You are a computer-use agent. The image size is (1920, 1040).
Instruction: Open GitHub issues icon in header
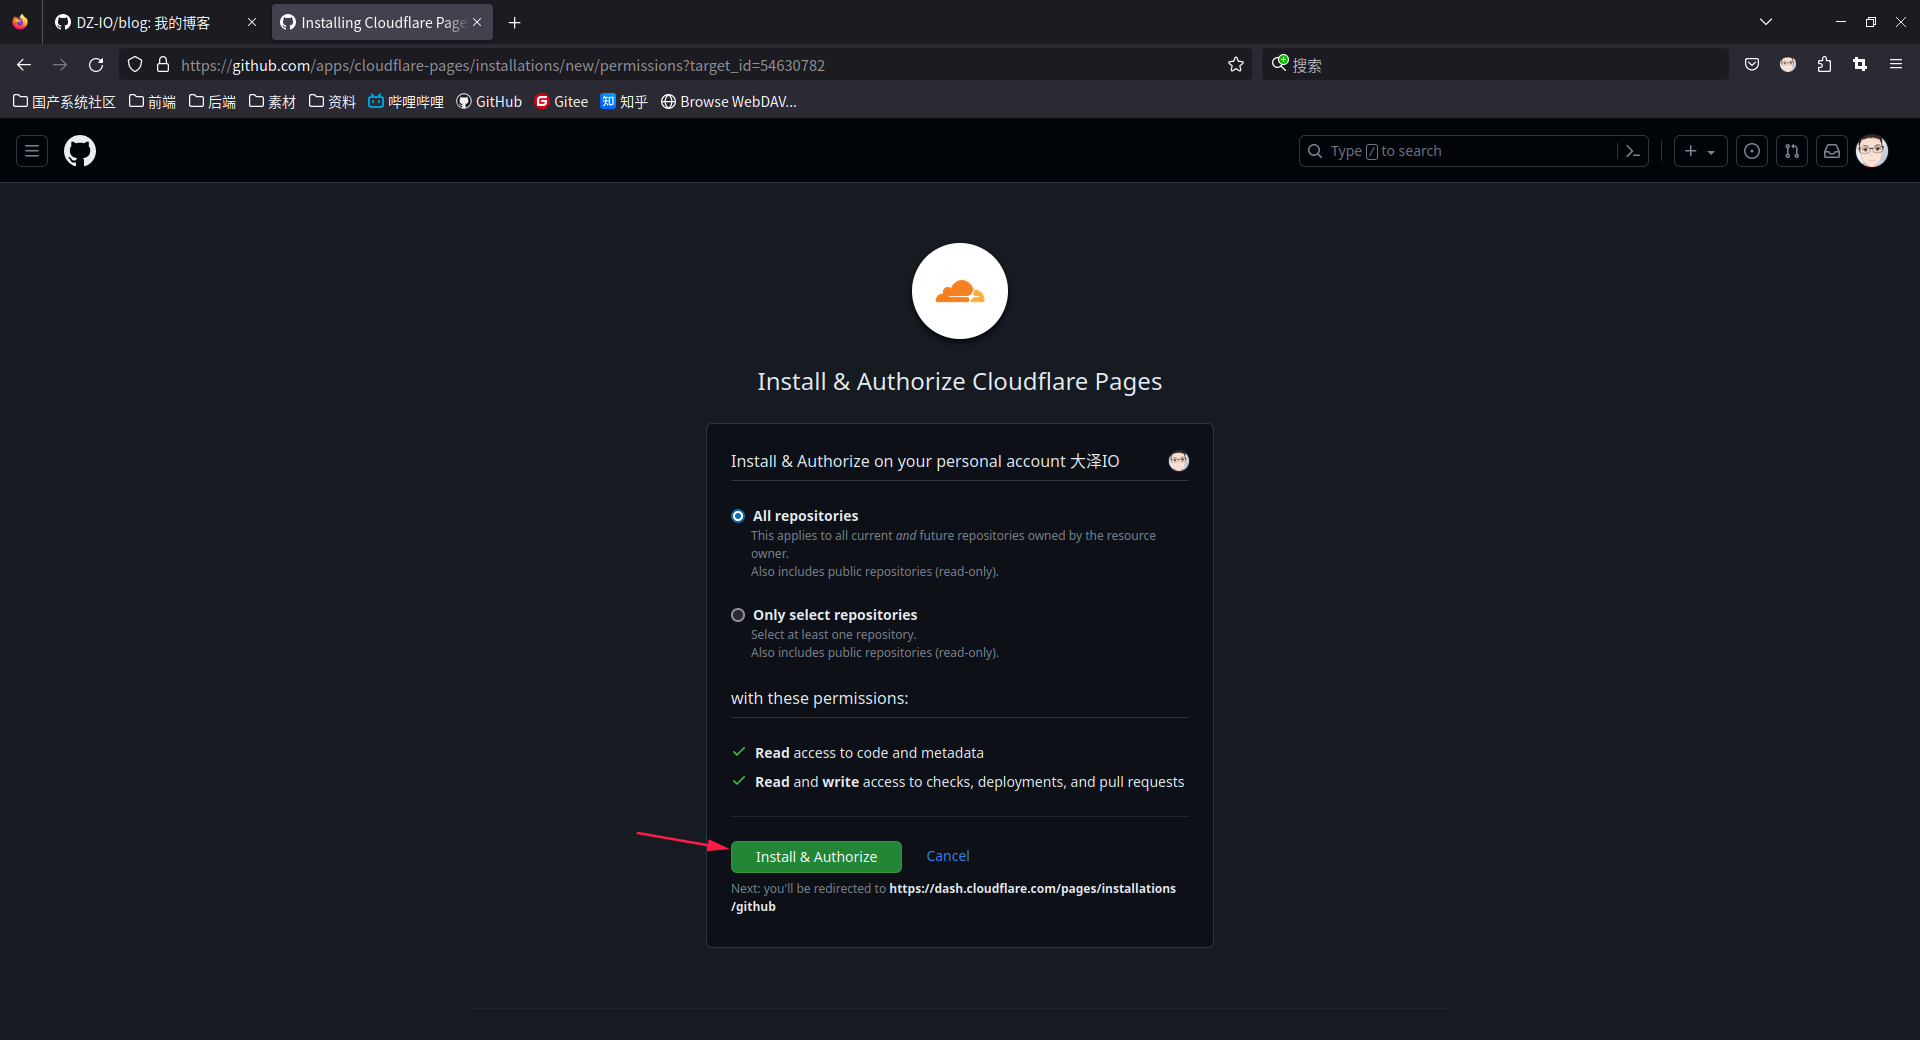tap(1751, 151)
